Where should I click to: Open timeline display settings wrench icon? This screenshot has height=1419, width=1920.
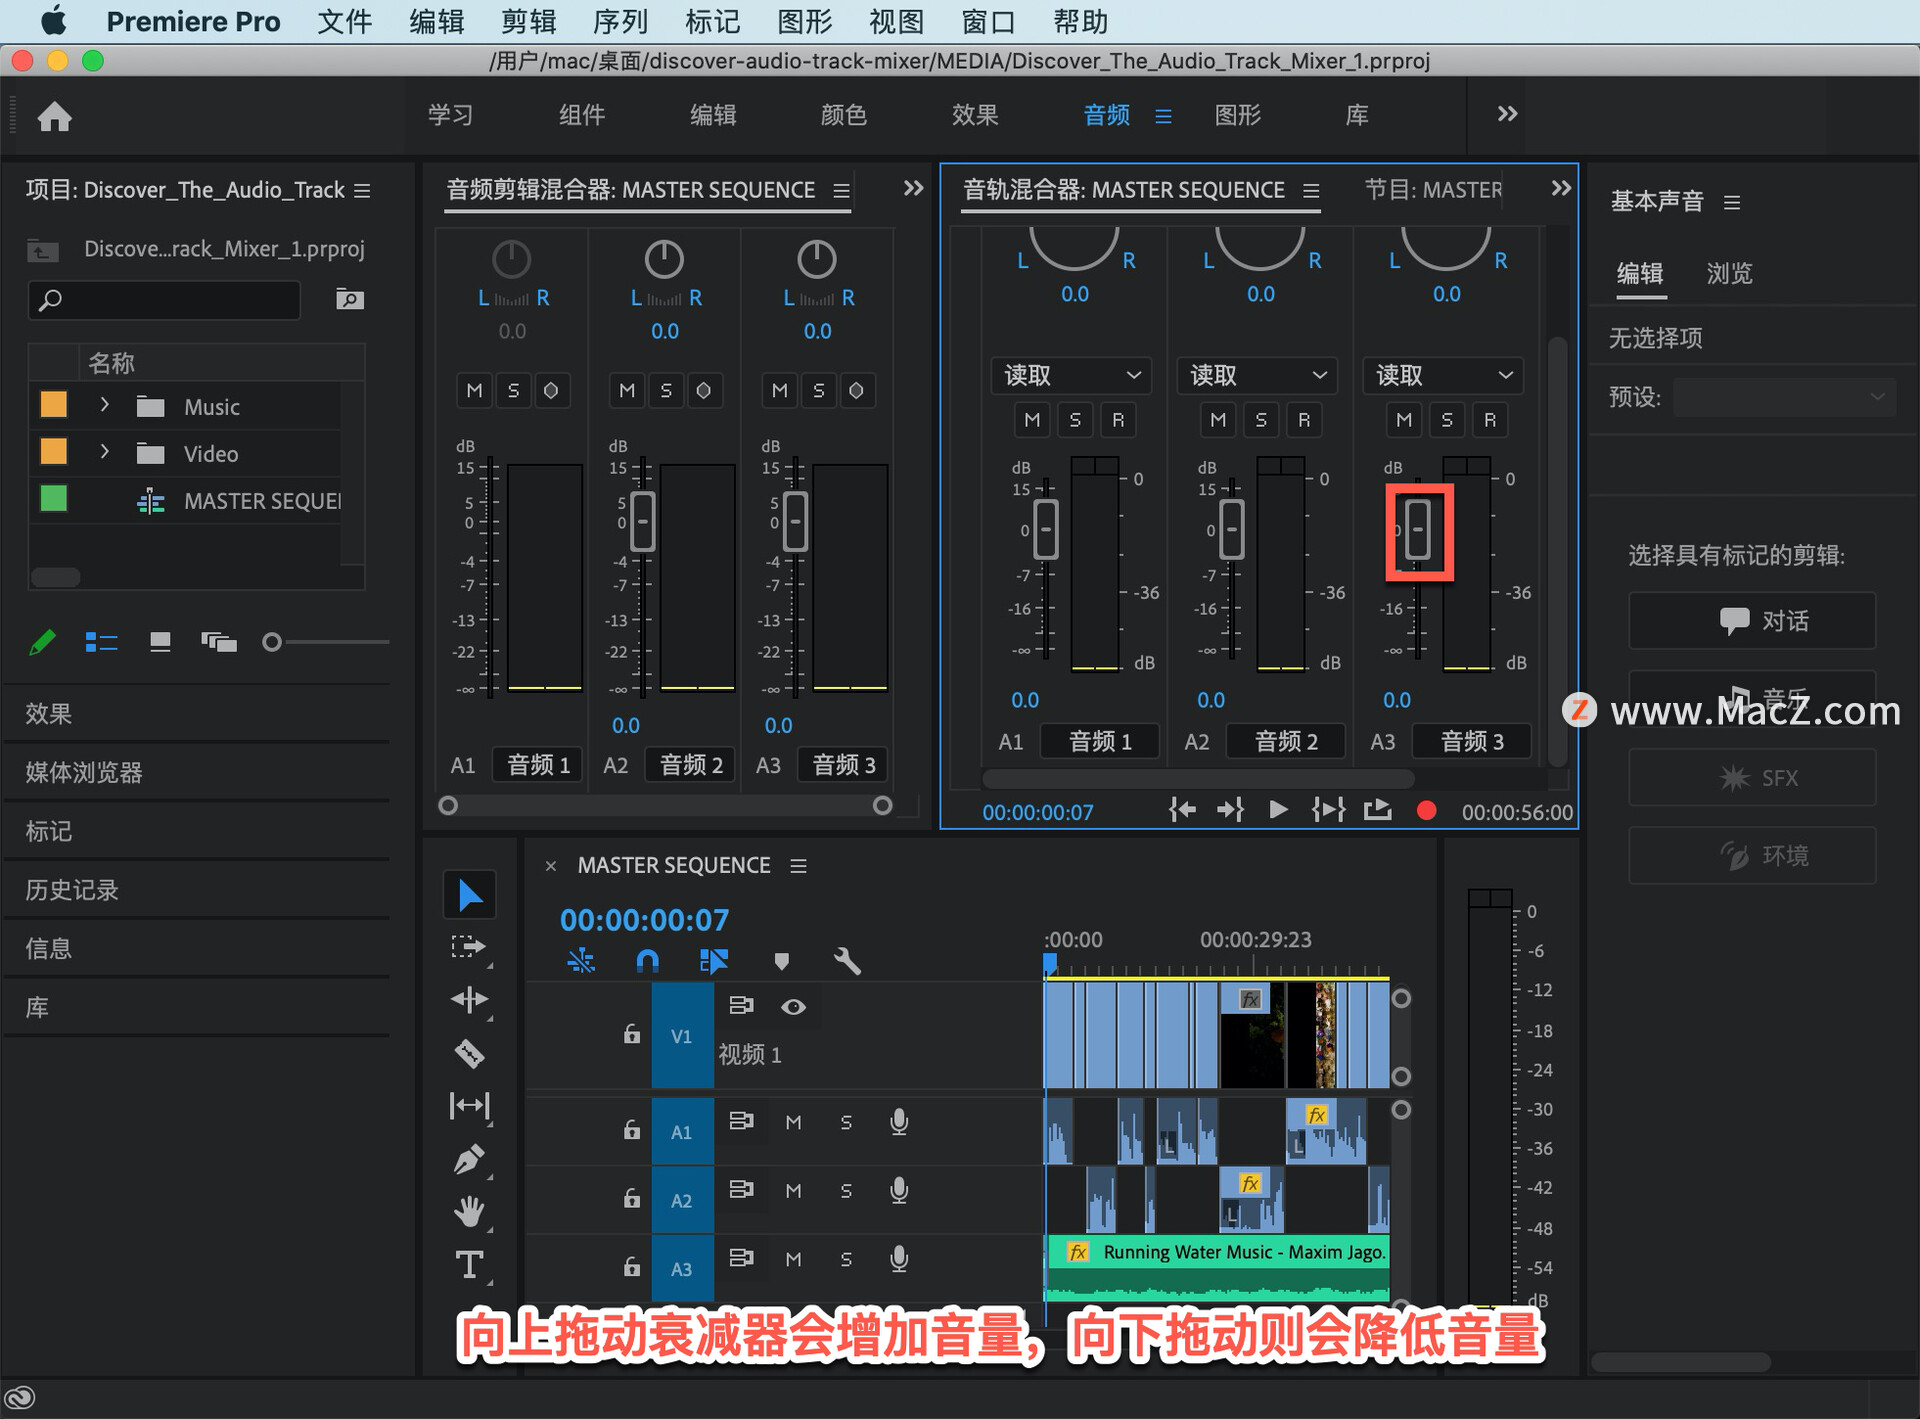(846, 961)
